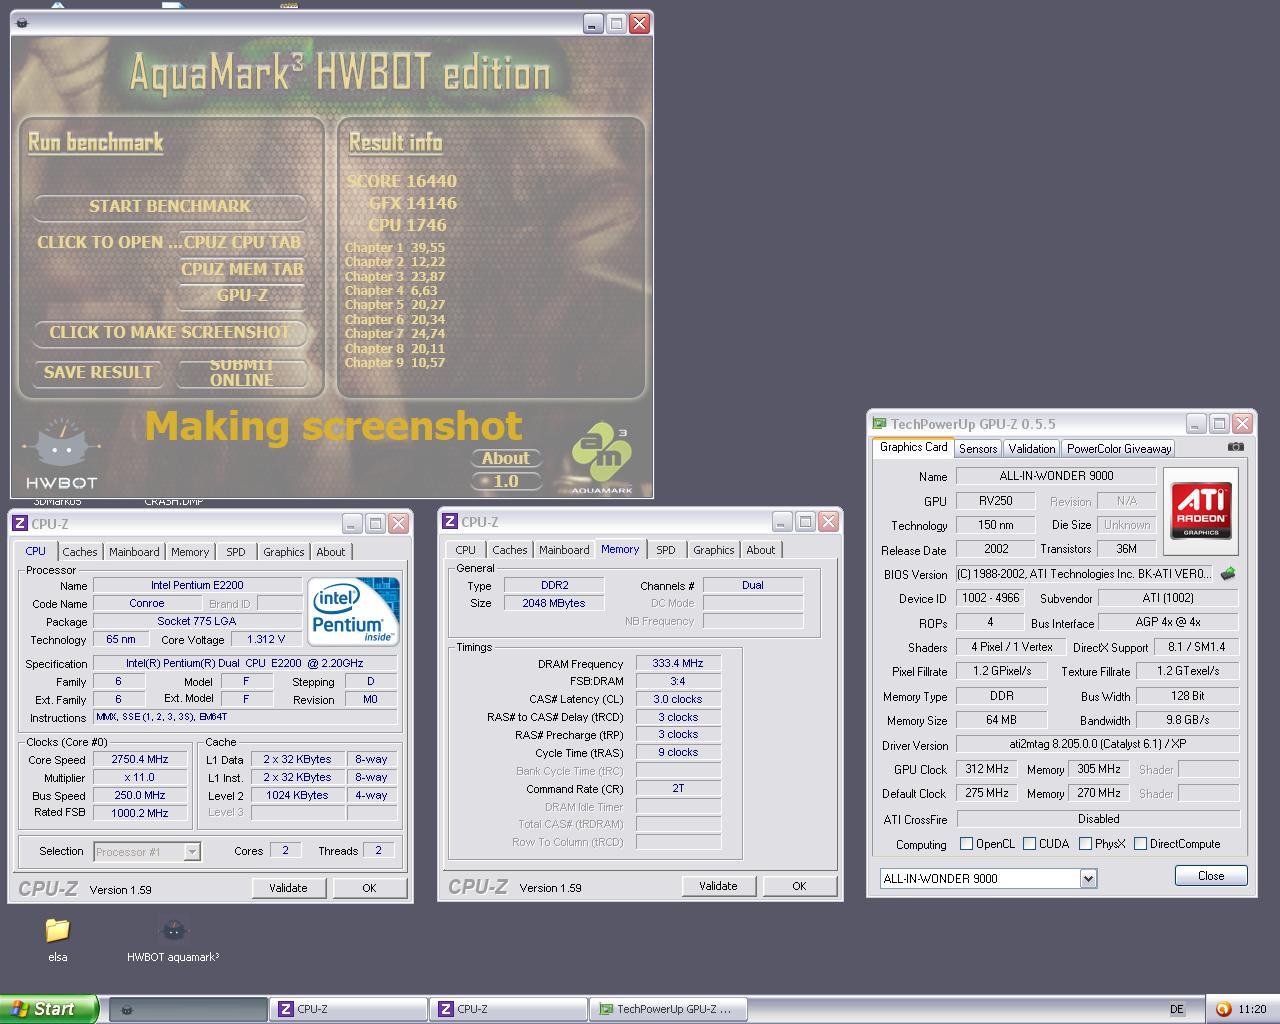
Task: Click CLICK TO MAKE SCREENSHOT button
Action: [x=170, y=333]
